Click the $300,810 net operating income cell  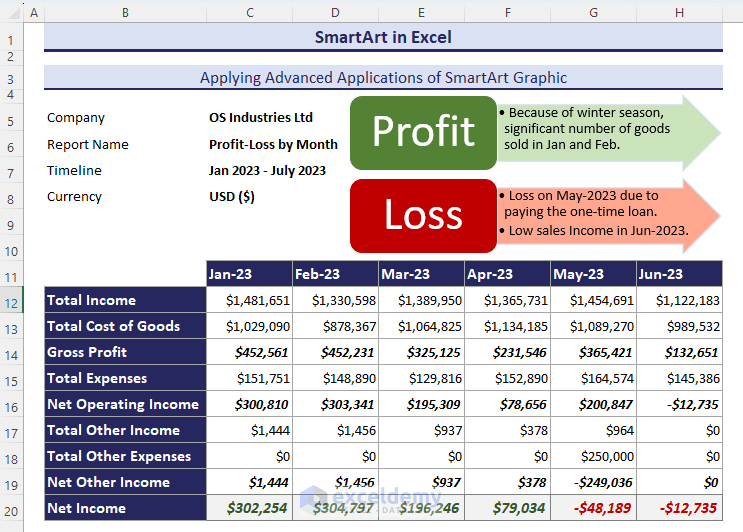[x=250, y=404]
